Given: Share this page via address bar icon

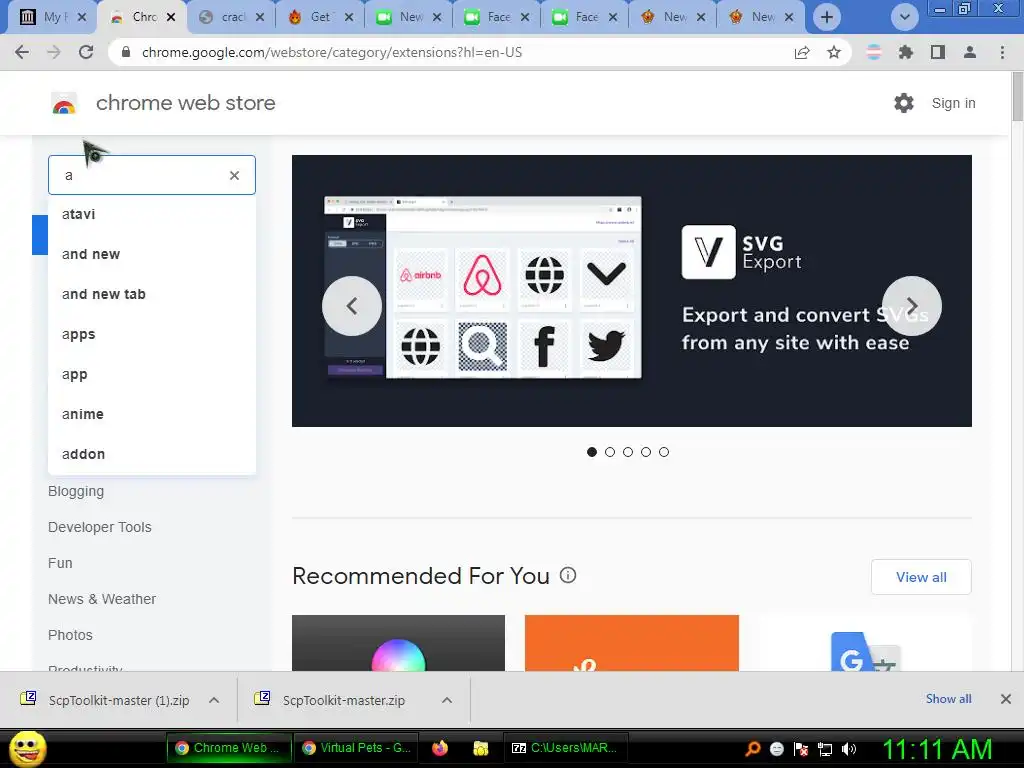Looking at the screenshot, I should [802, 52].
